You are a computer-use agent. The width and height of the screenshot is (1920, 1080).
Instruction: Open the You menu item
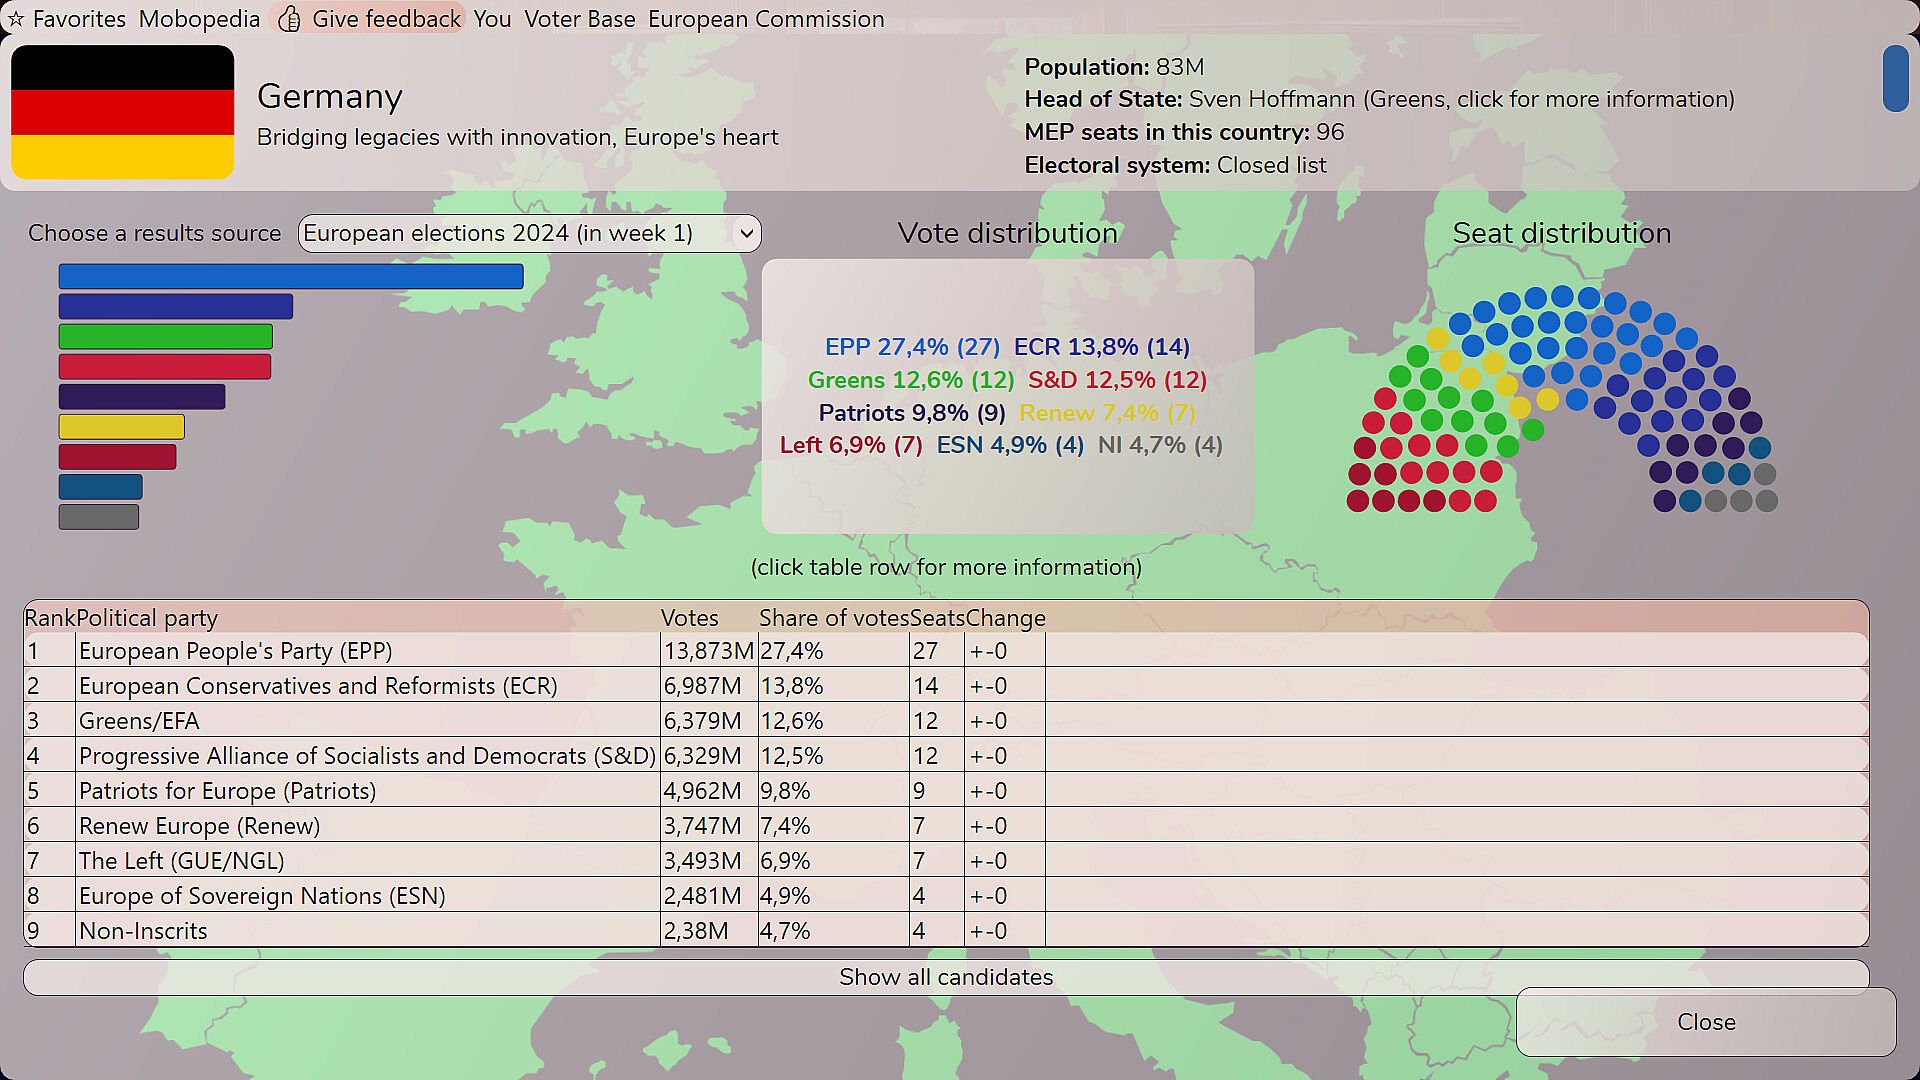tap(492, 19)
